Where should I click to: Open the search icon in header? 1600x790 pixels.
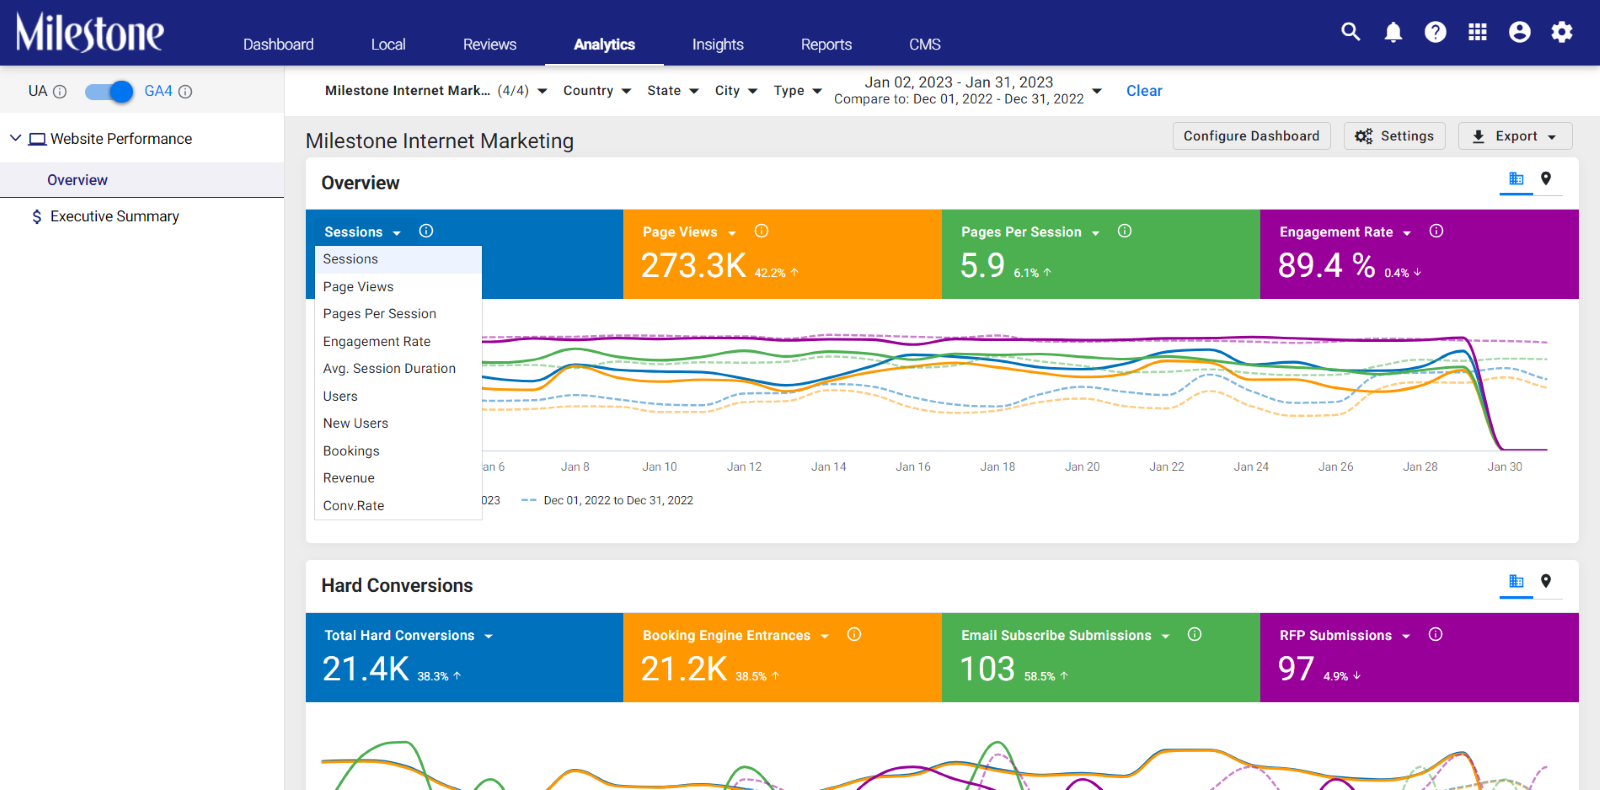click(1351, 32)
